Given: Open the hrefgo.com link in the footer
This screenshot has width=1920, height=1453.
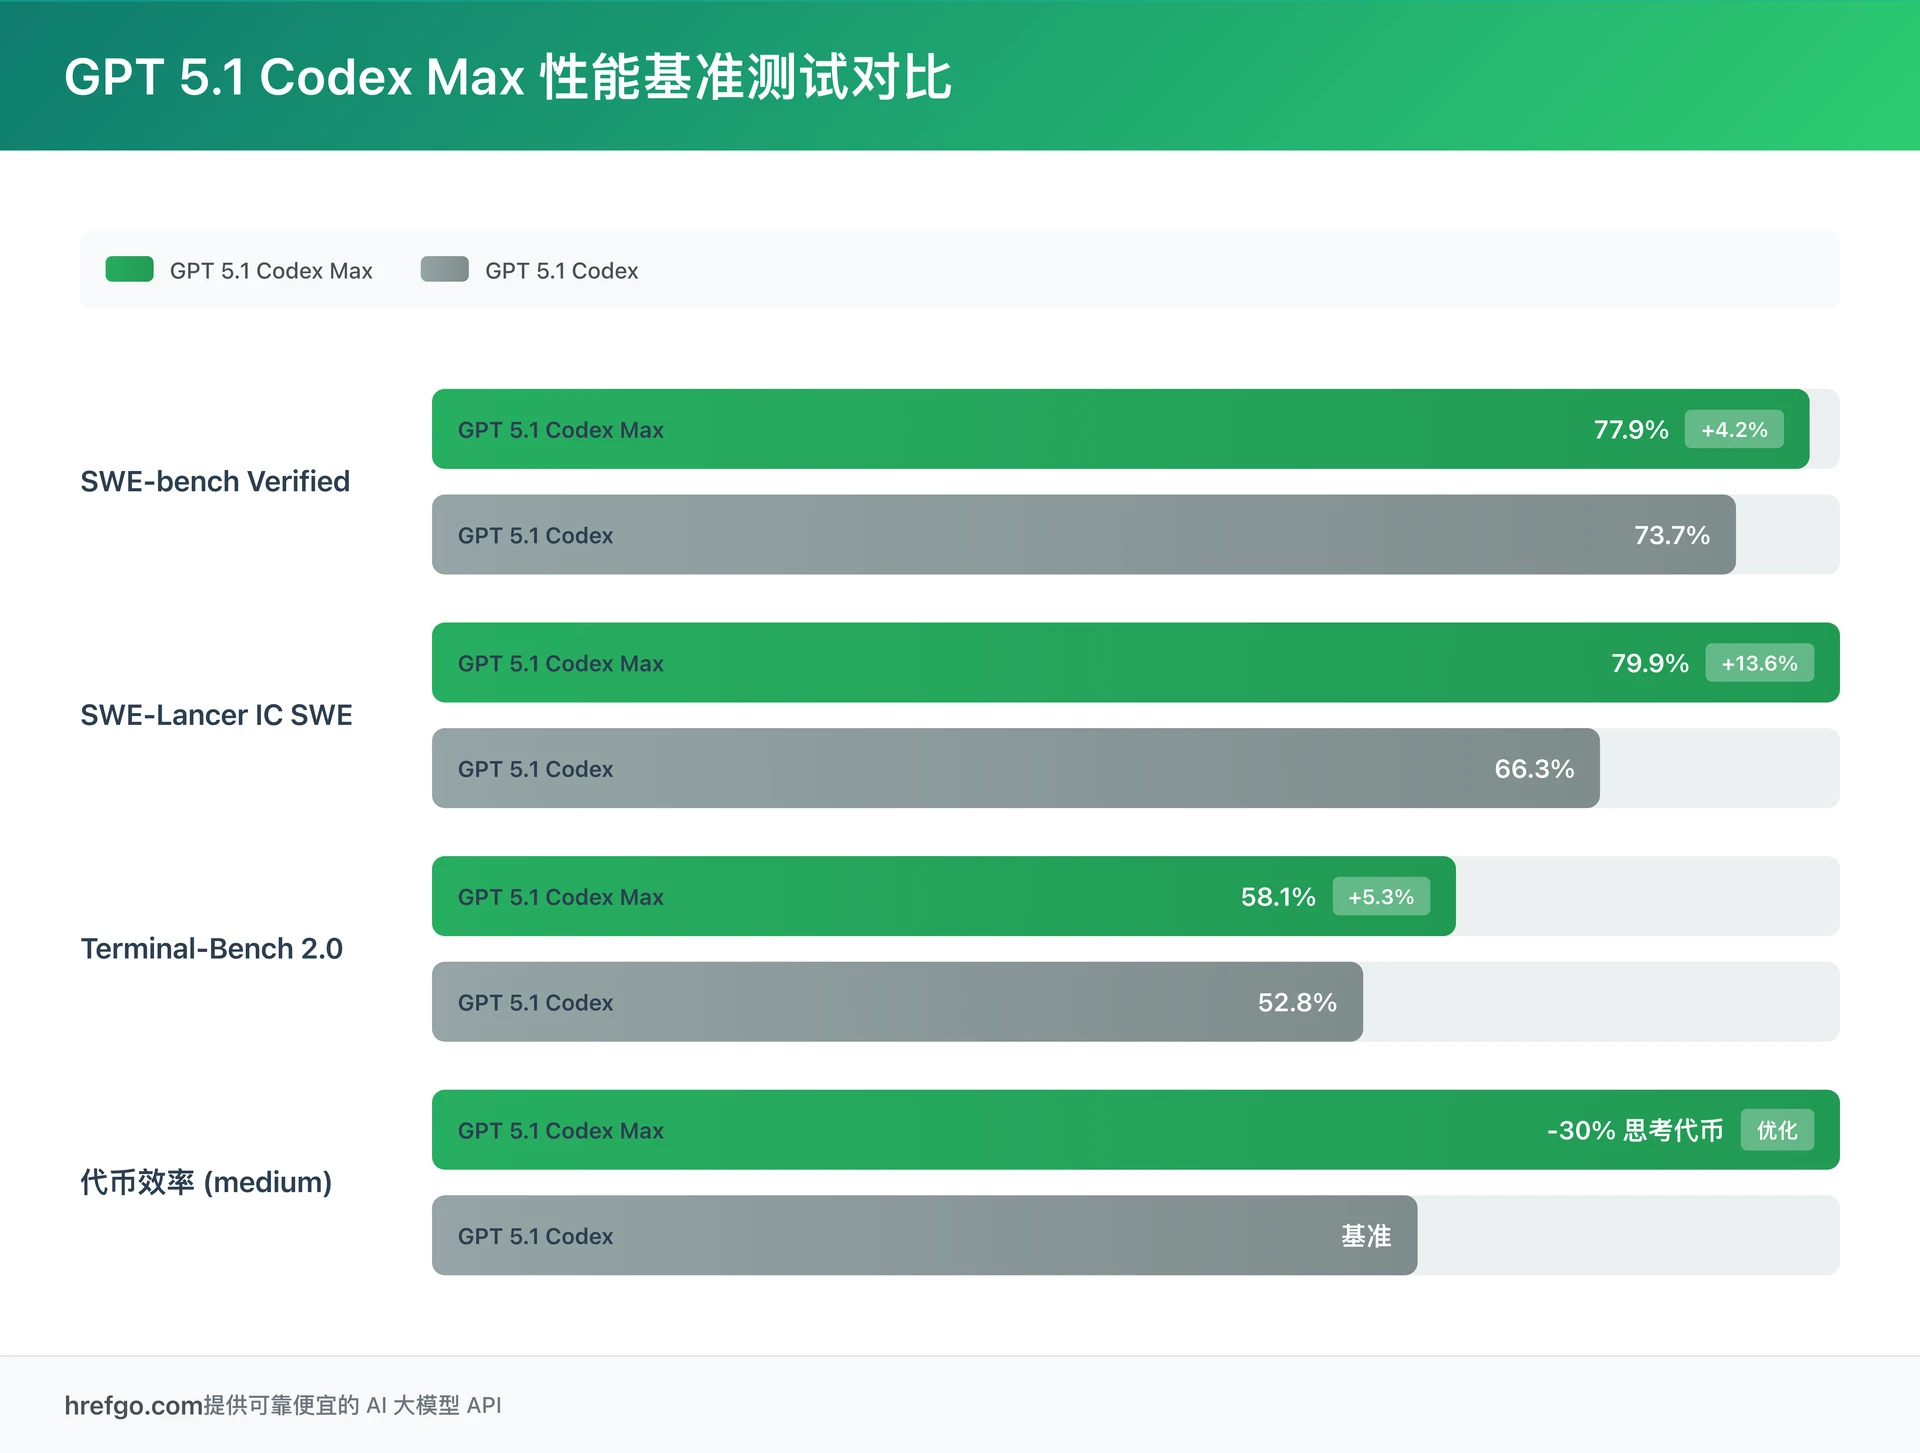Looking at the screenshot, I should [131, 1405].
